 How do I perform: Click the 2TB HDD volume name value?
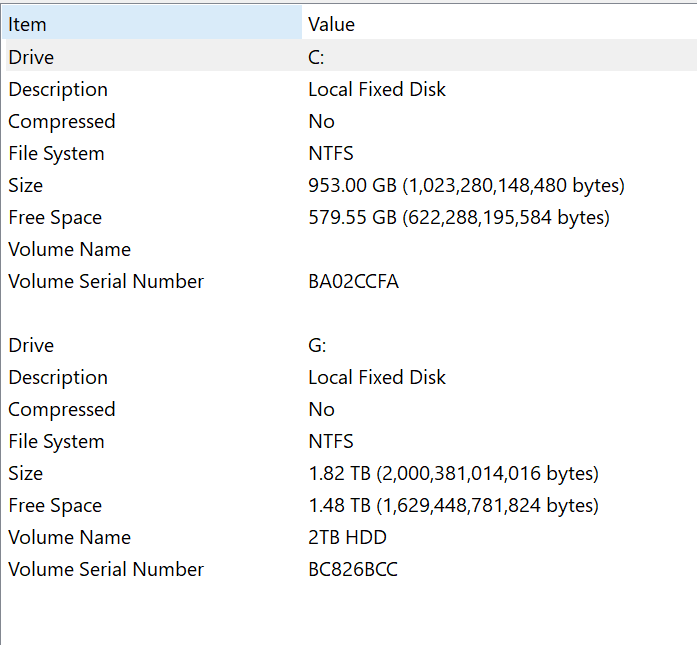click(x=347, y=538)
